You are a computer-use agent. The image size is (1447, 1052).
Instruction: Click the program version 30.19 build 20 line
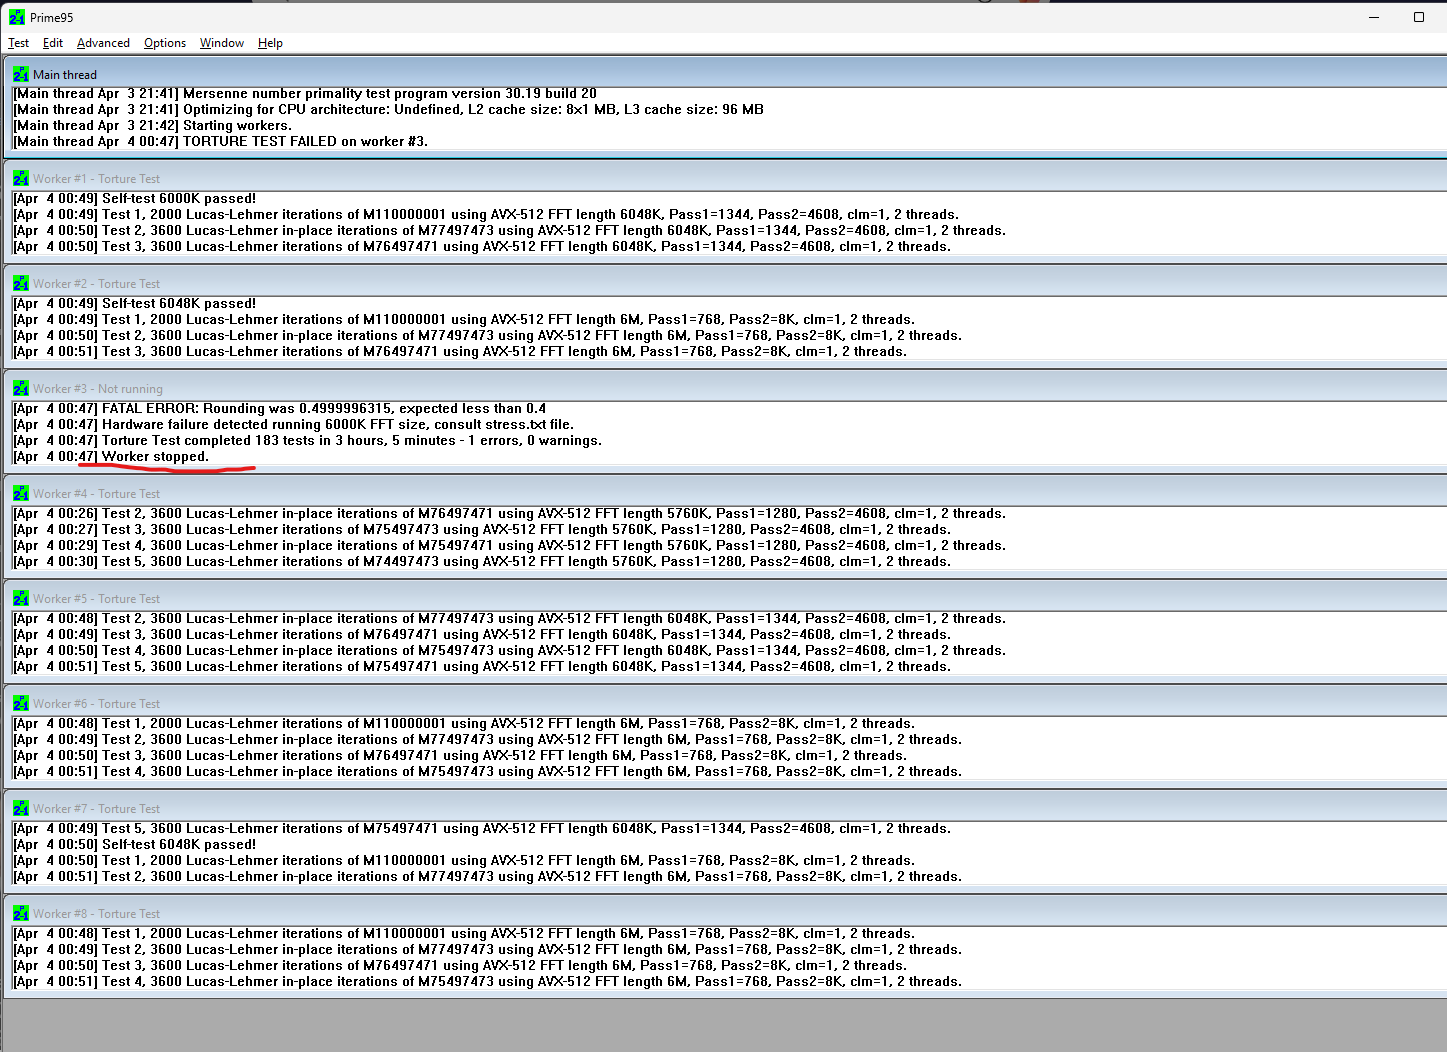304,94
